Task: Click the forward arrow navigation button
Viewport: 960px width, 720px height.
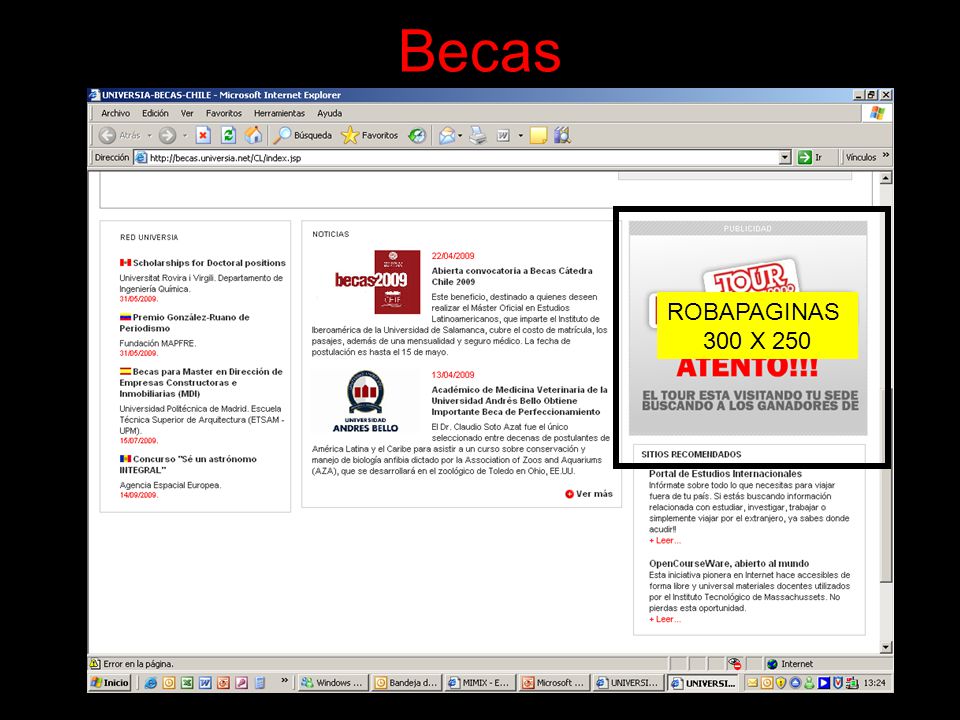Action: 167,135
